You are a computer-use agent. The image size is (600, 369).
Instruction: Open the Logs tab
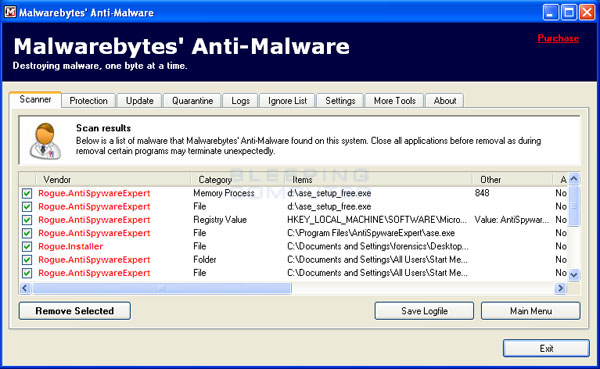click(240, 101)
